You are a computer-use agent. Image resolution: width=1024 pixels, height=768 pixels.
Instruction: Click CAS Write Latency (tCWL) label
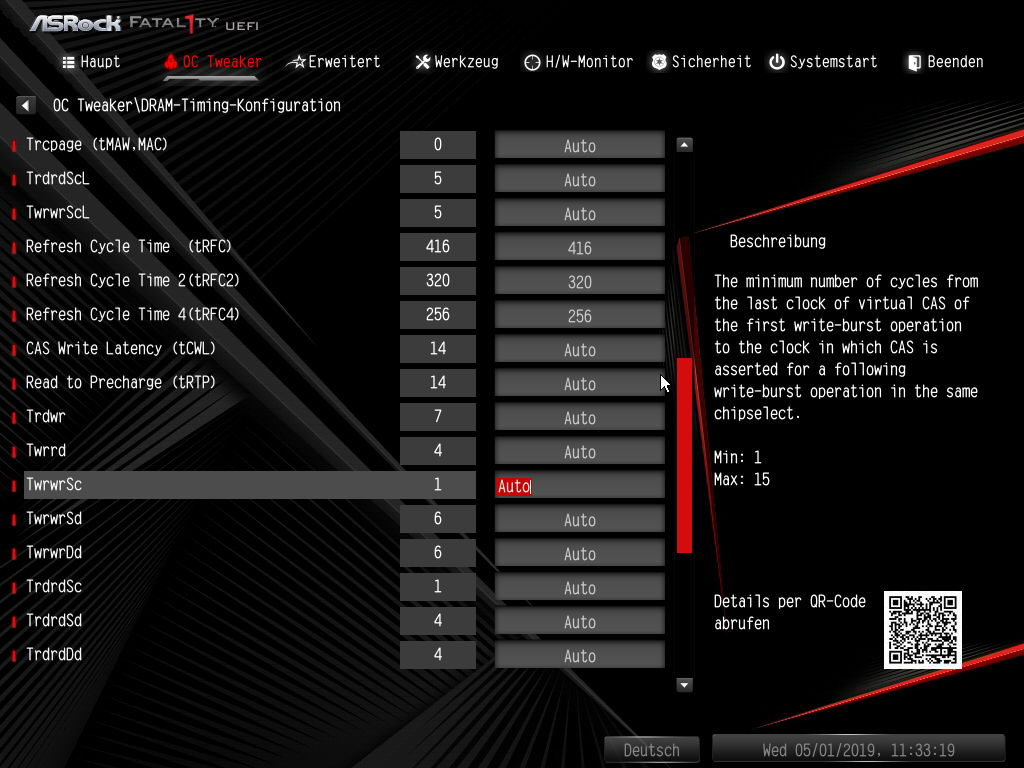pos(121,348)
